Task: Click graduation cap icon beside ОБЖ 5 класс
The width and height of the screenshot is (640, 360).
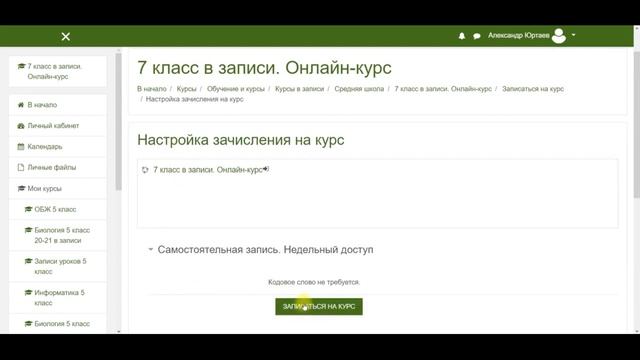Action: point(28,209)
